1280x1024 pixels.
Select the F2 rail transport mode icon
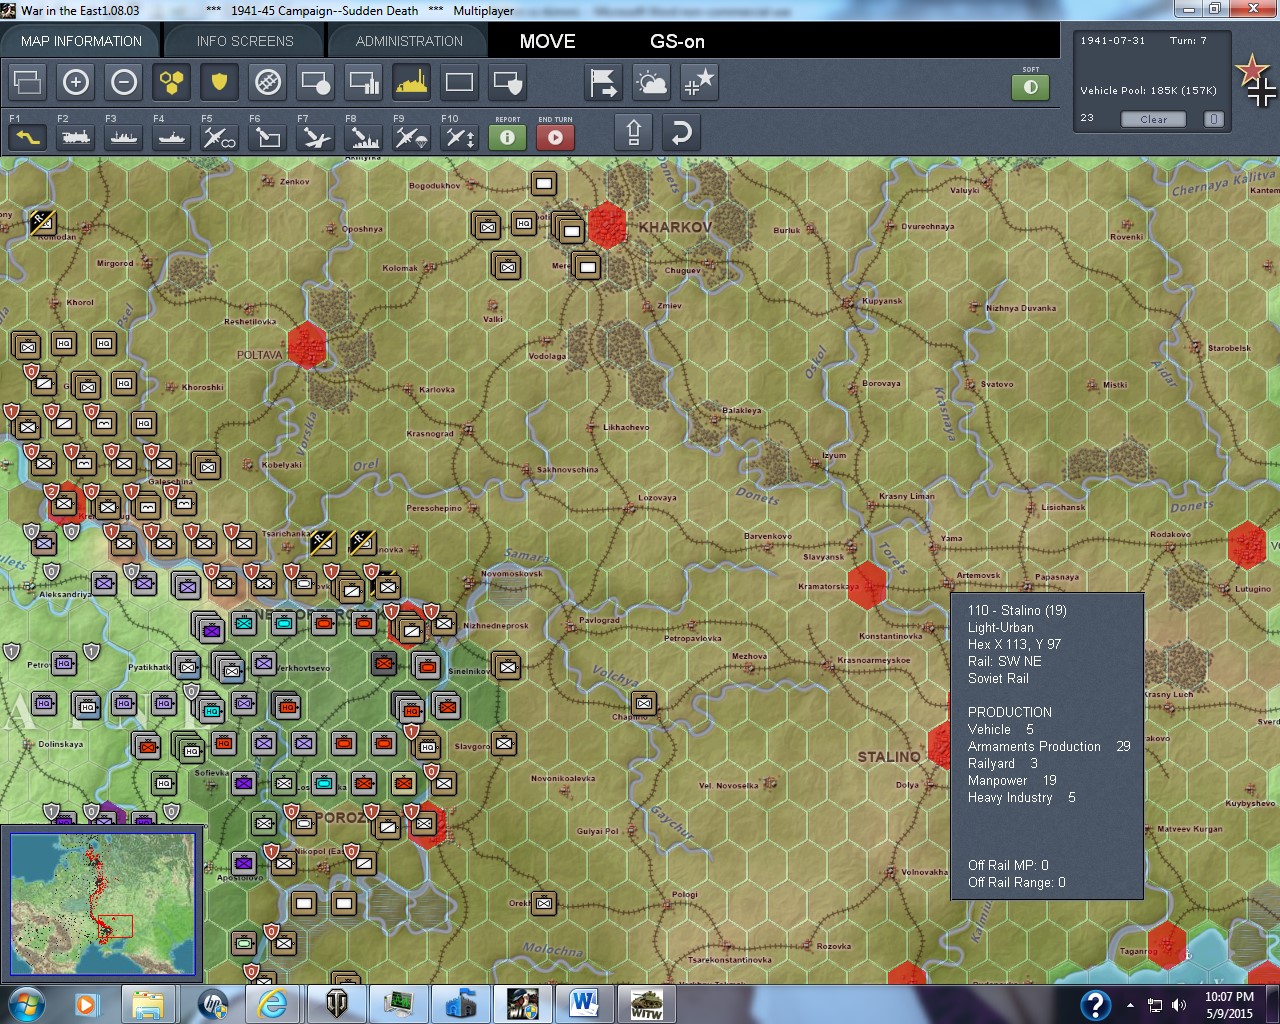click(x=75, y=136)
